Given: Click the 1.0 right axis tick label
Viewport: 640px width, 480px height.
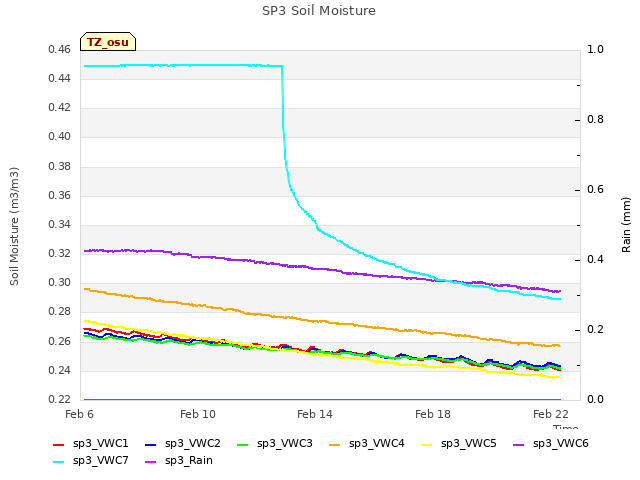Looking at the screenshot, I should (x=595, y=50).
